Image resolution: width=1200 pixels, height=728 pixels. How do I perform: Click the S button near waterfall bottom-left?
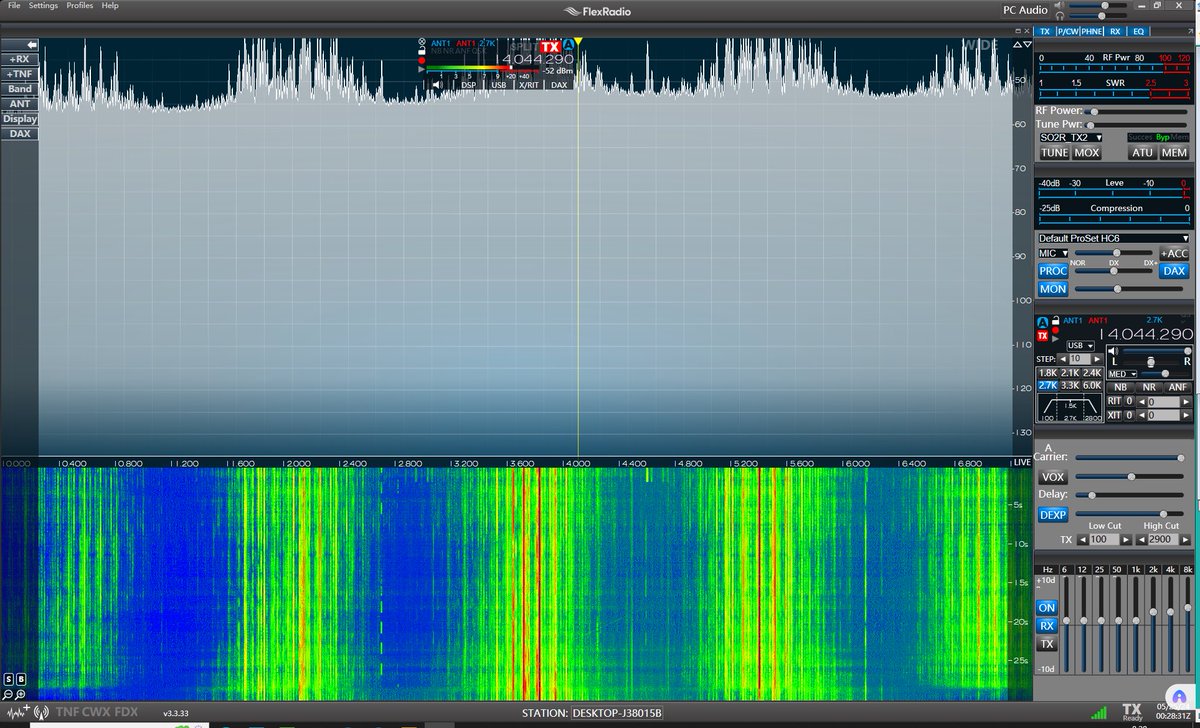8,680
